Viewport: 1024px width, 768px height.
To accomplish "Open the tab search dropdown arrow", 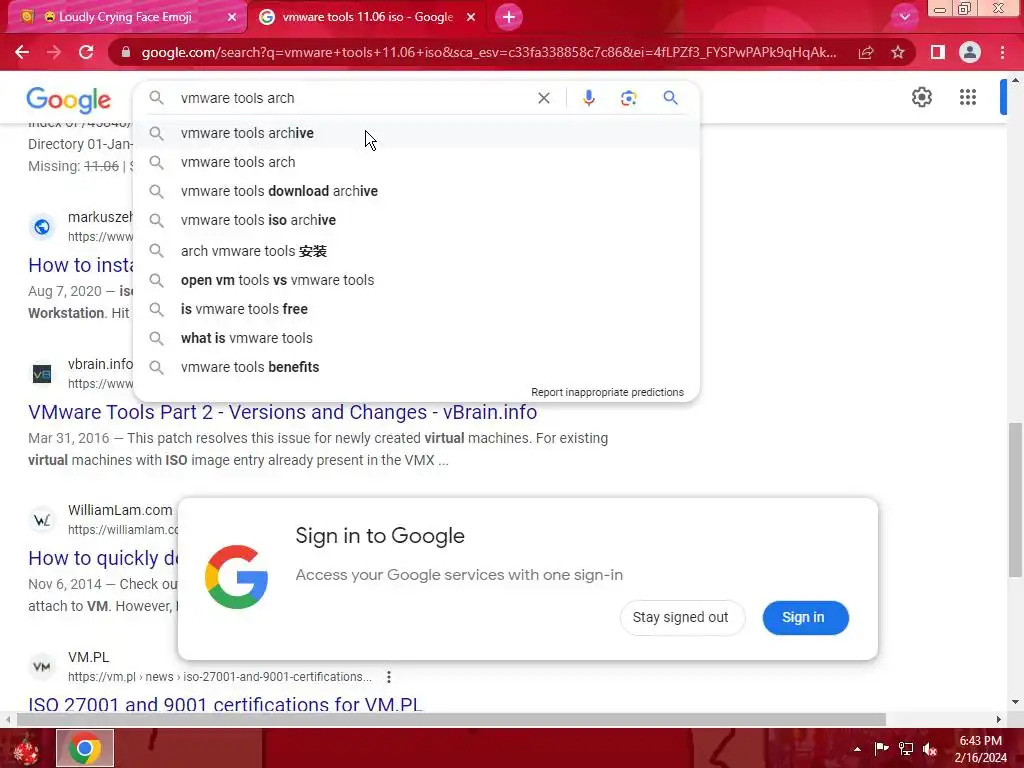I will point(904,17).
